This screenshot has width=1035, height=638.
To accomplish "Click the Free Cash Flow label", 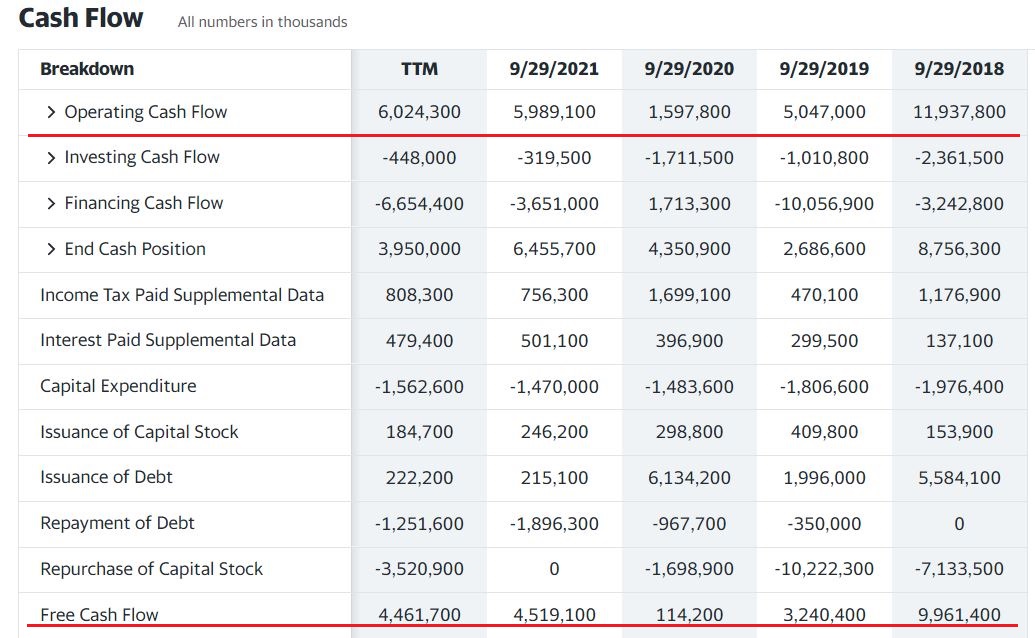I will (99, 615).
